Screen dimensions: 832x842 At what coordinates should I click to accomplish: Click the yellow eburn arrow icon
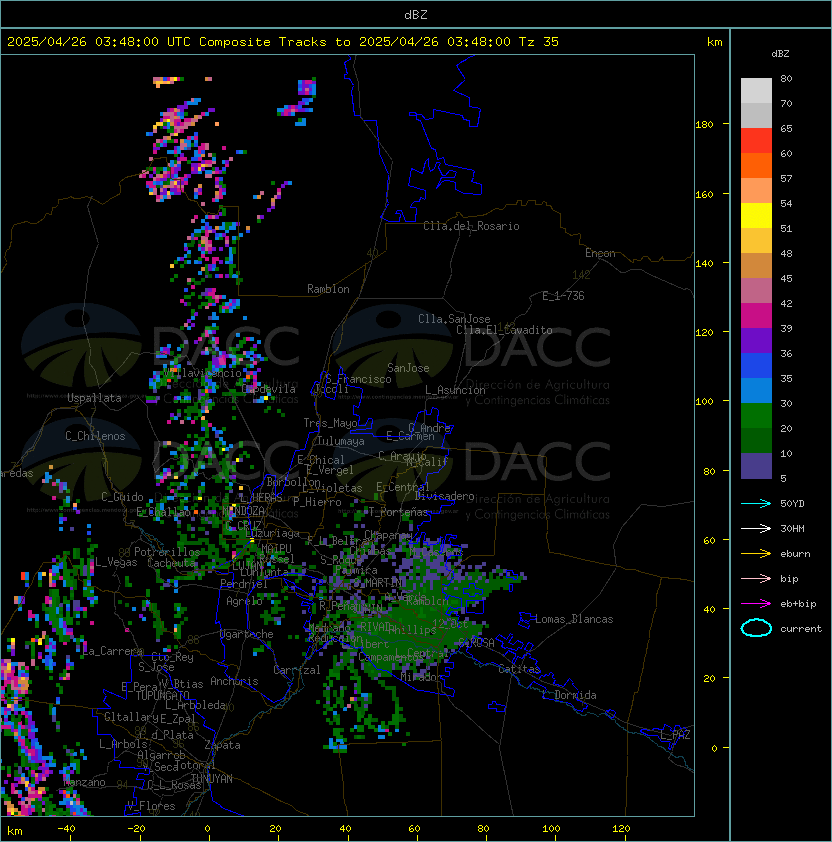756,554
